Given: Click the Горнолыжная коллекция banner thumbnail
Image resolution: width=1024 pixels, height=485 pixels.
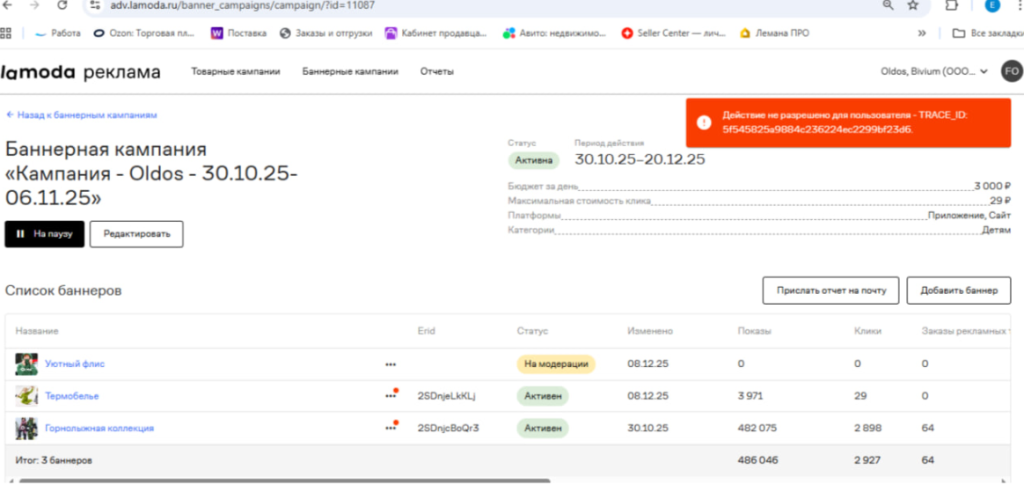Looking at the screenshot, I should point(27,428).
